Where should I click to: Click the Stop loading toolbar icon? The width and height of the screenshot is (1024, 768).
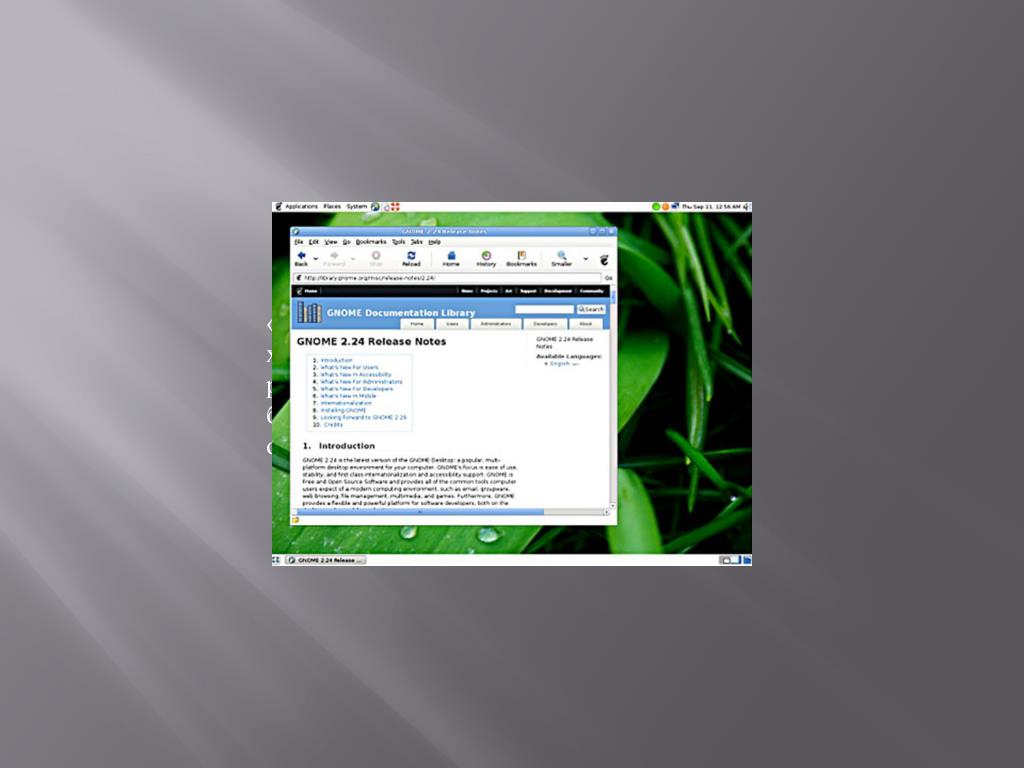coord(376,257)
